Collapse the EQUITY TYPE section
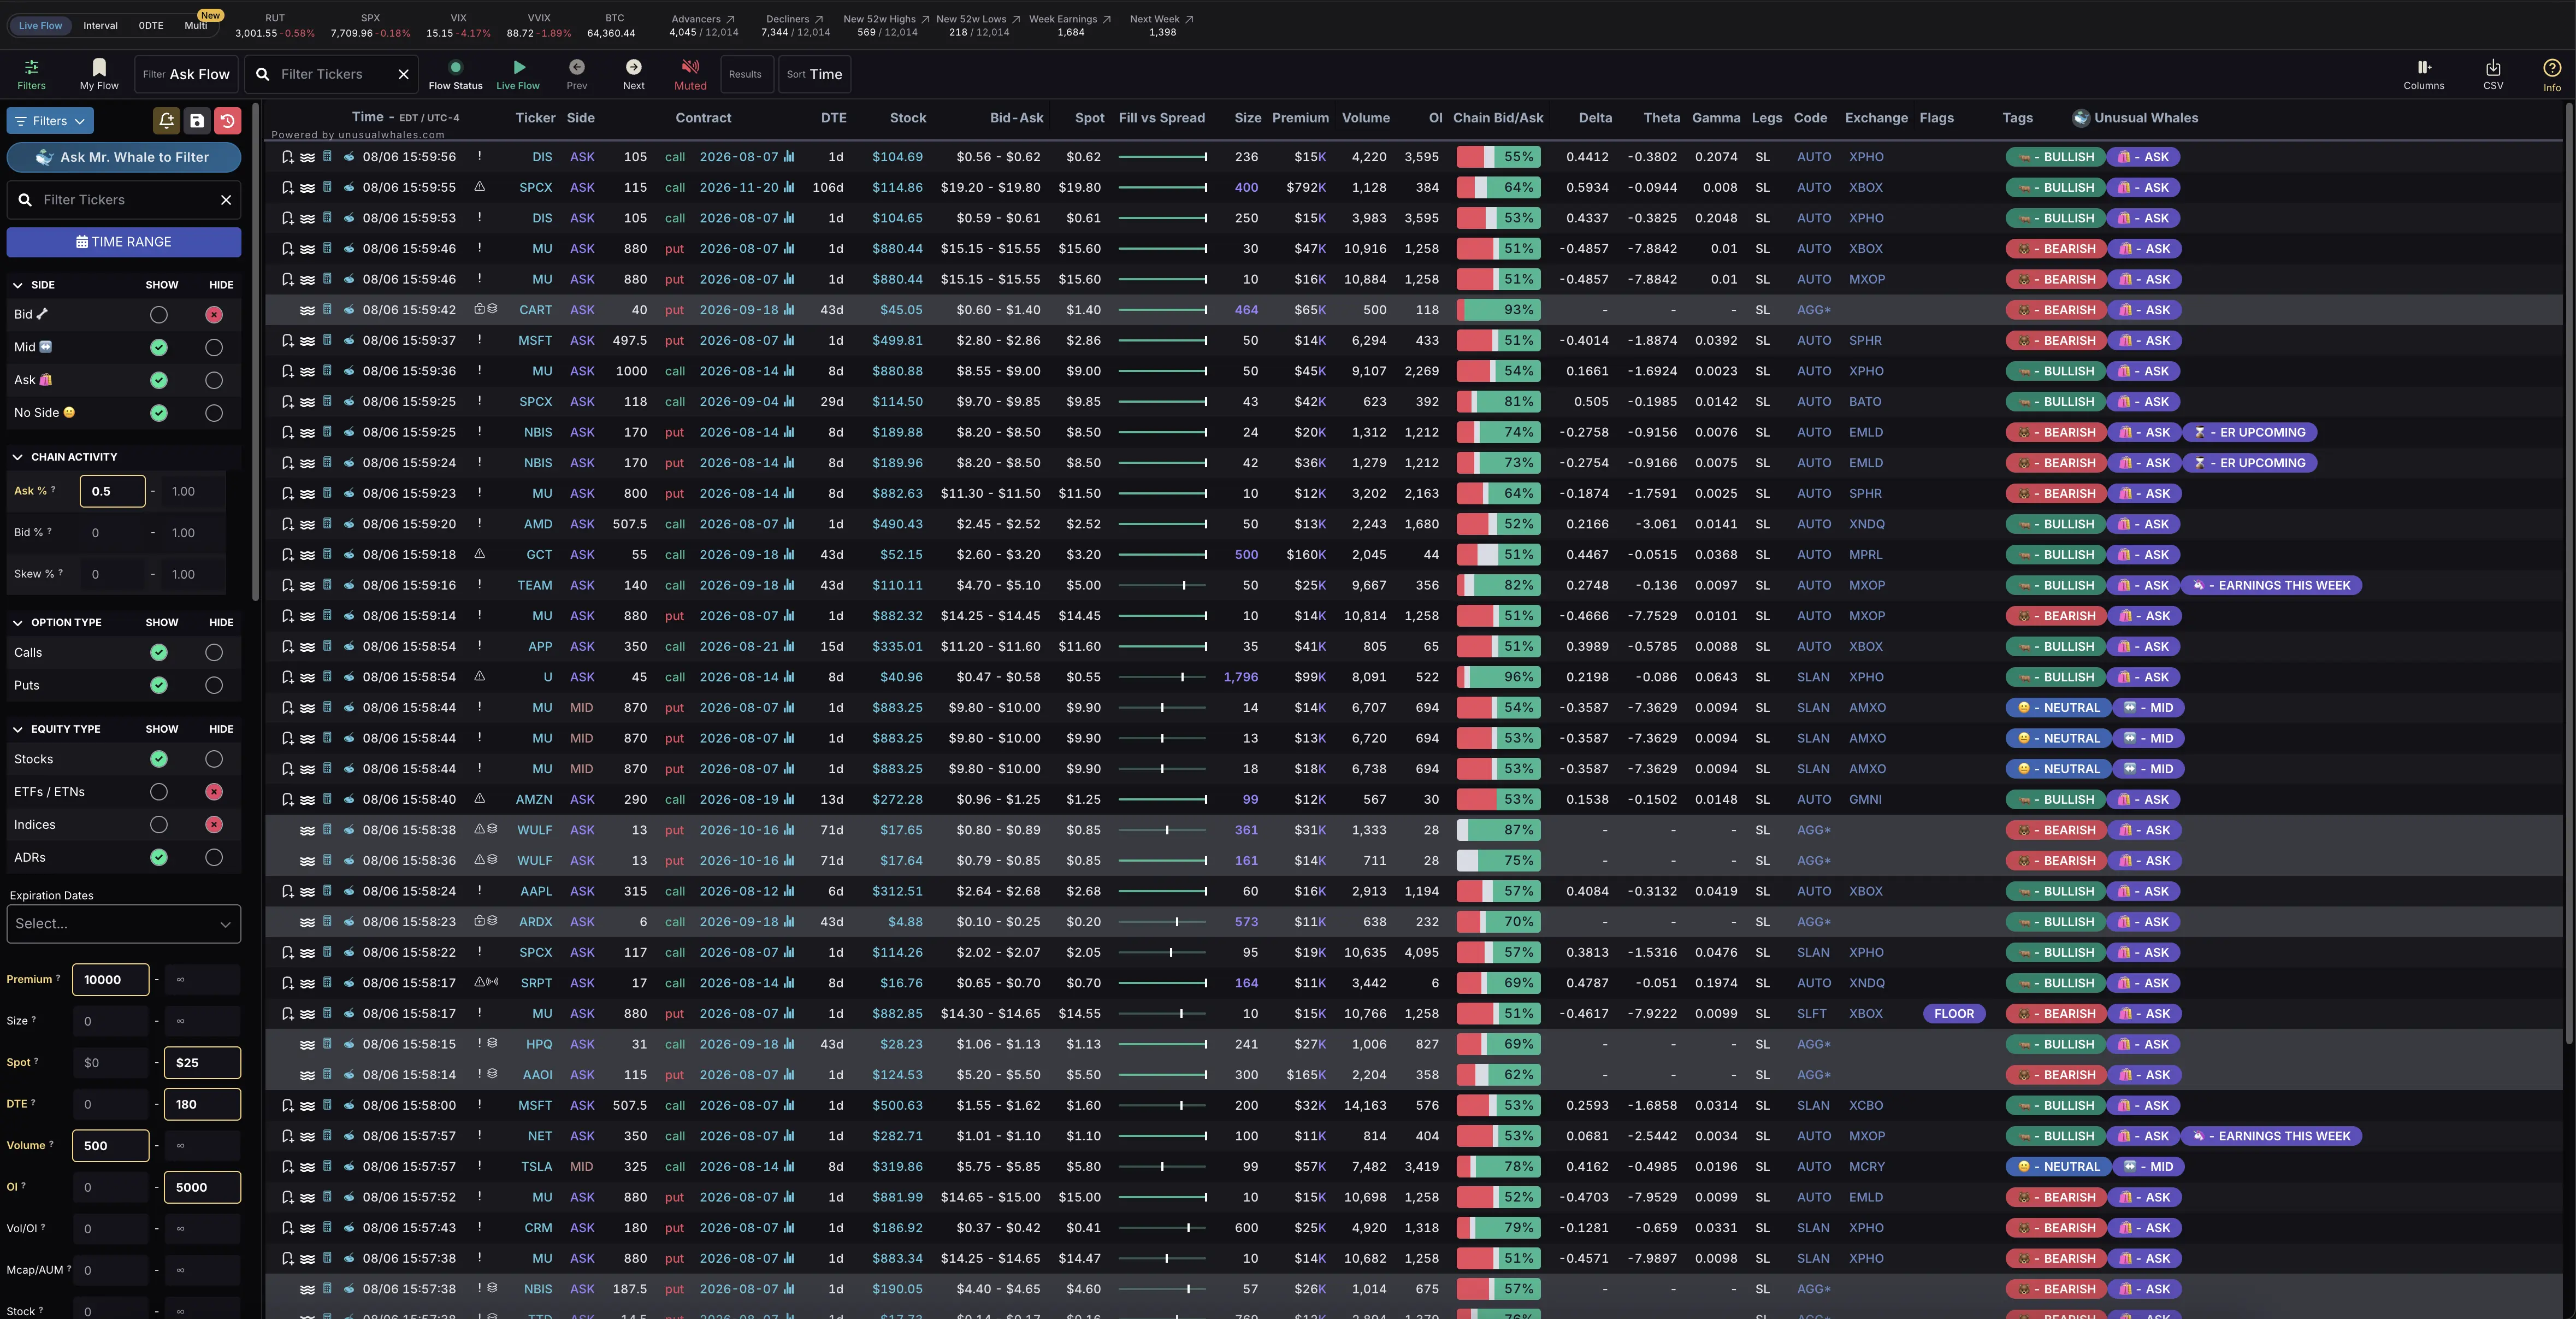2576x1319 pixels. pyautogui.click(x=17, y=729)
